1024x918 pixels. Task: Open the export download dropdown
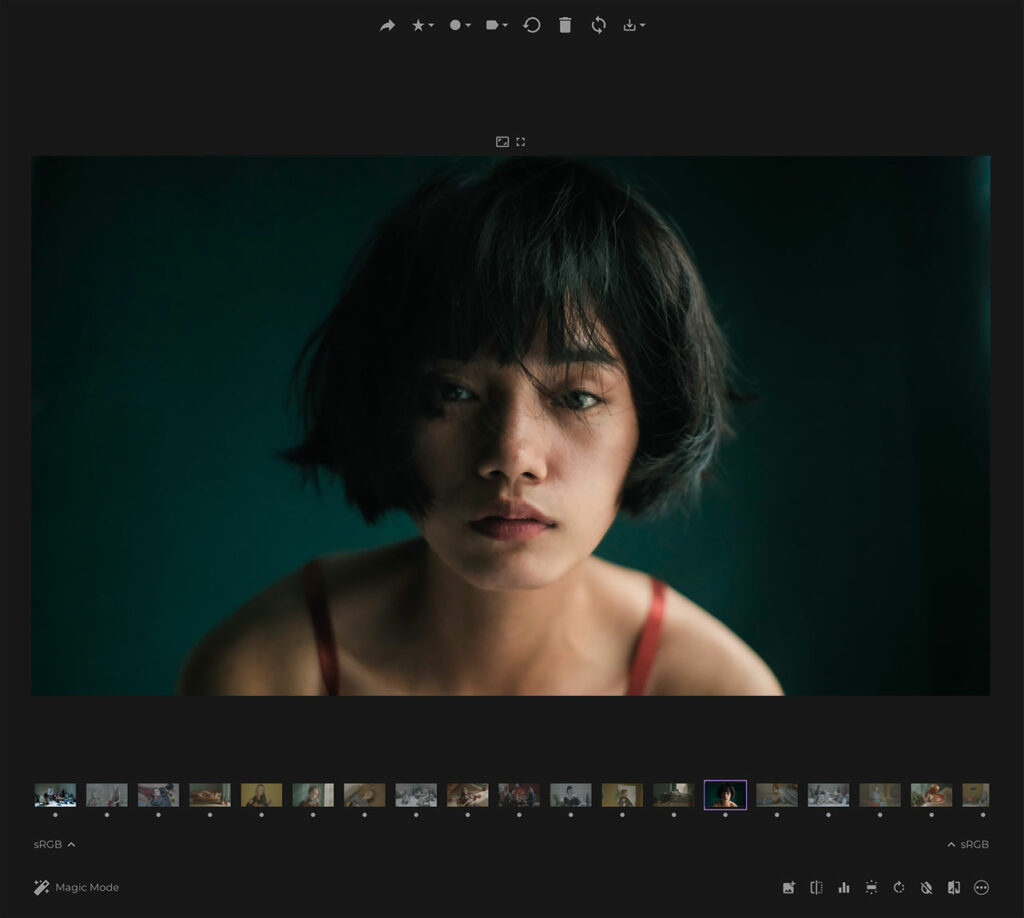(633, 25)
